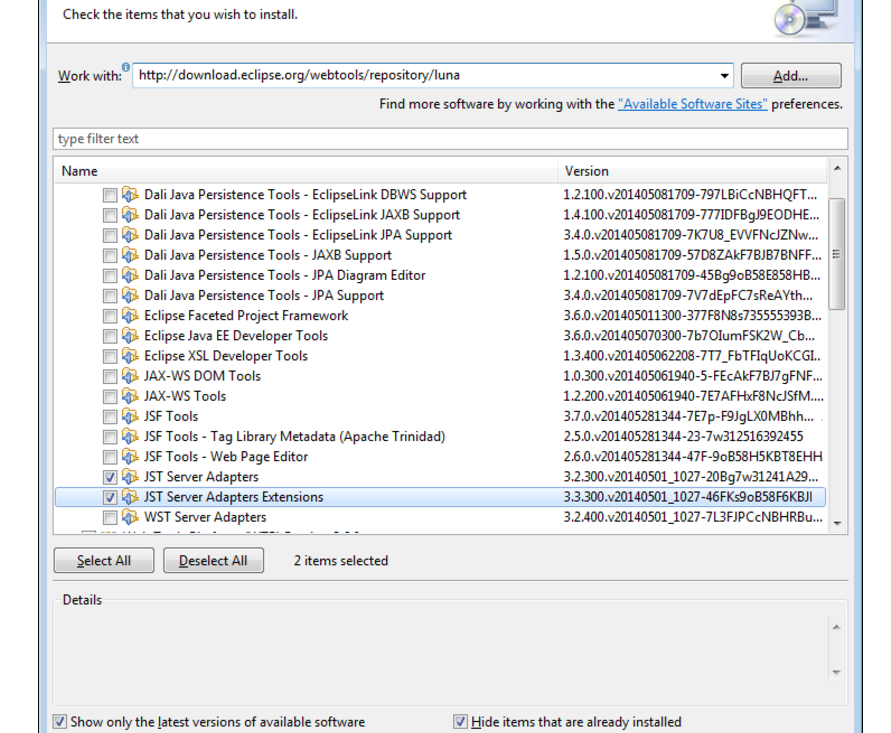Click Details pane scroll up arrow
This screenshot has width=891, height=733.
point(836,627)
